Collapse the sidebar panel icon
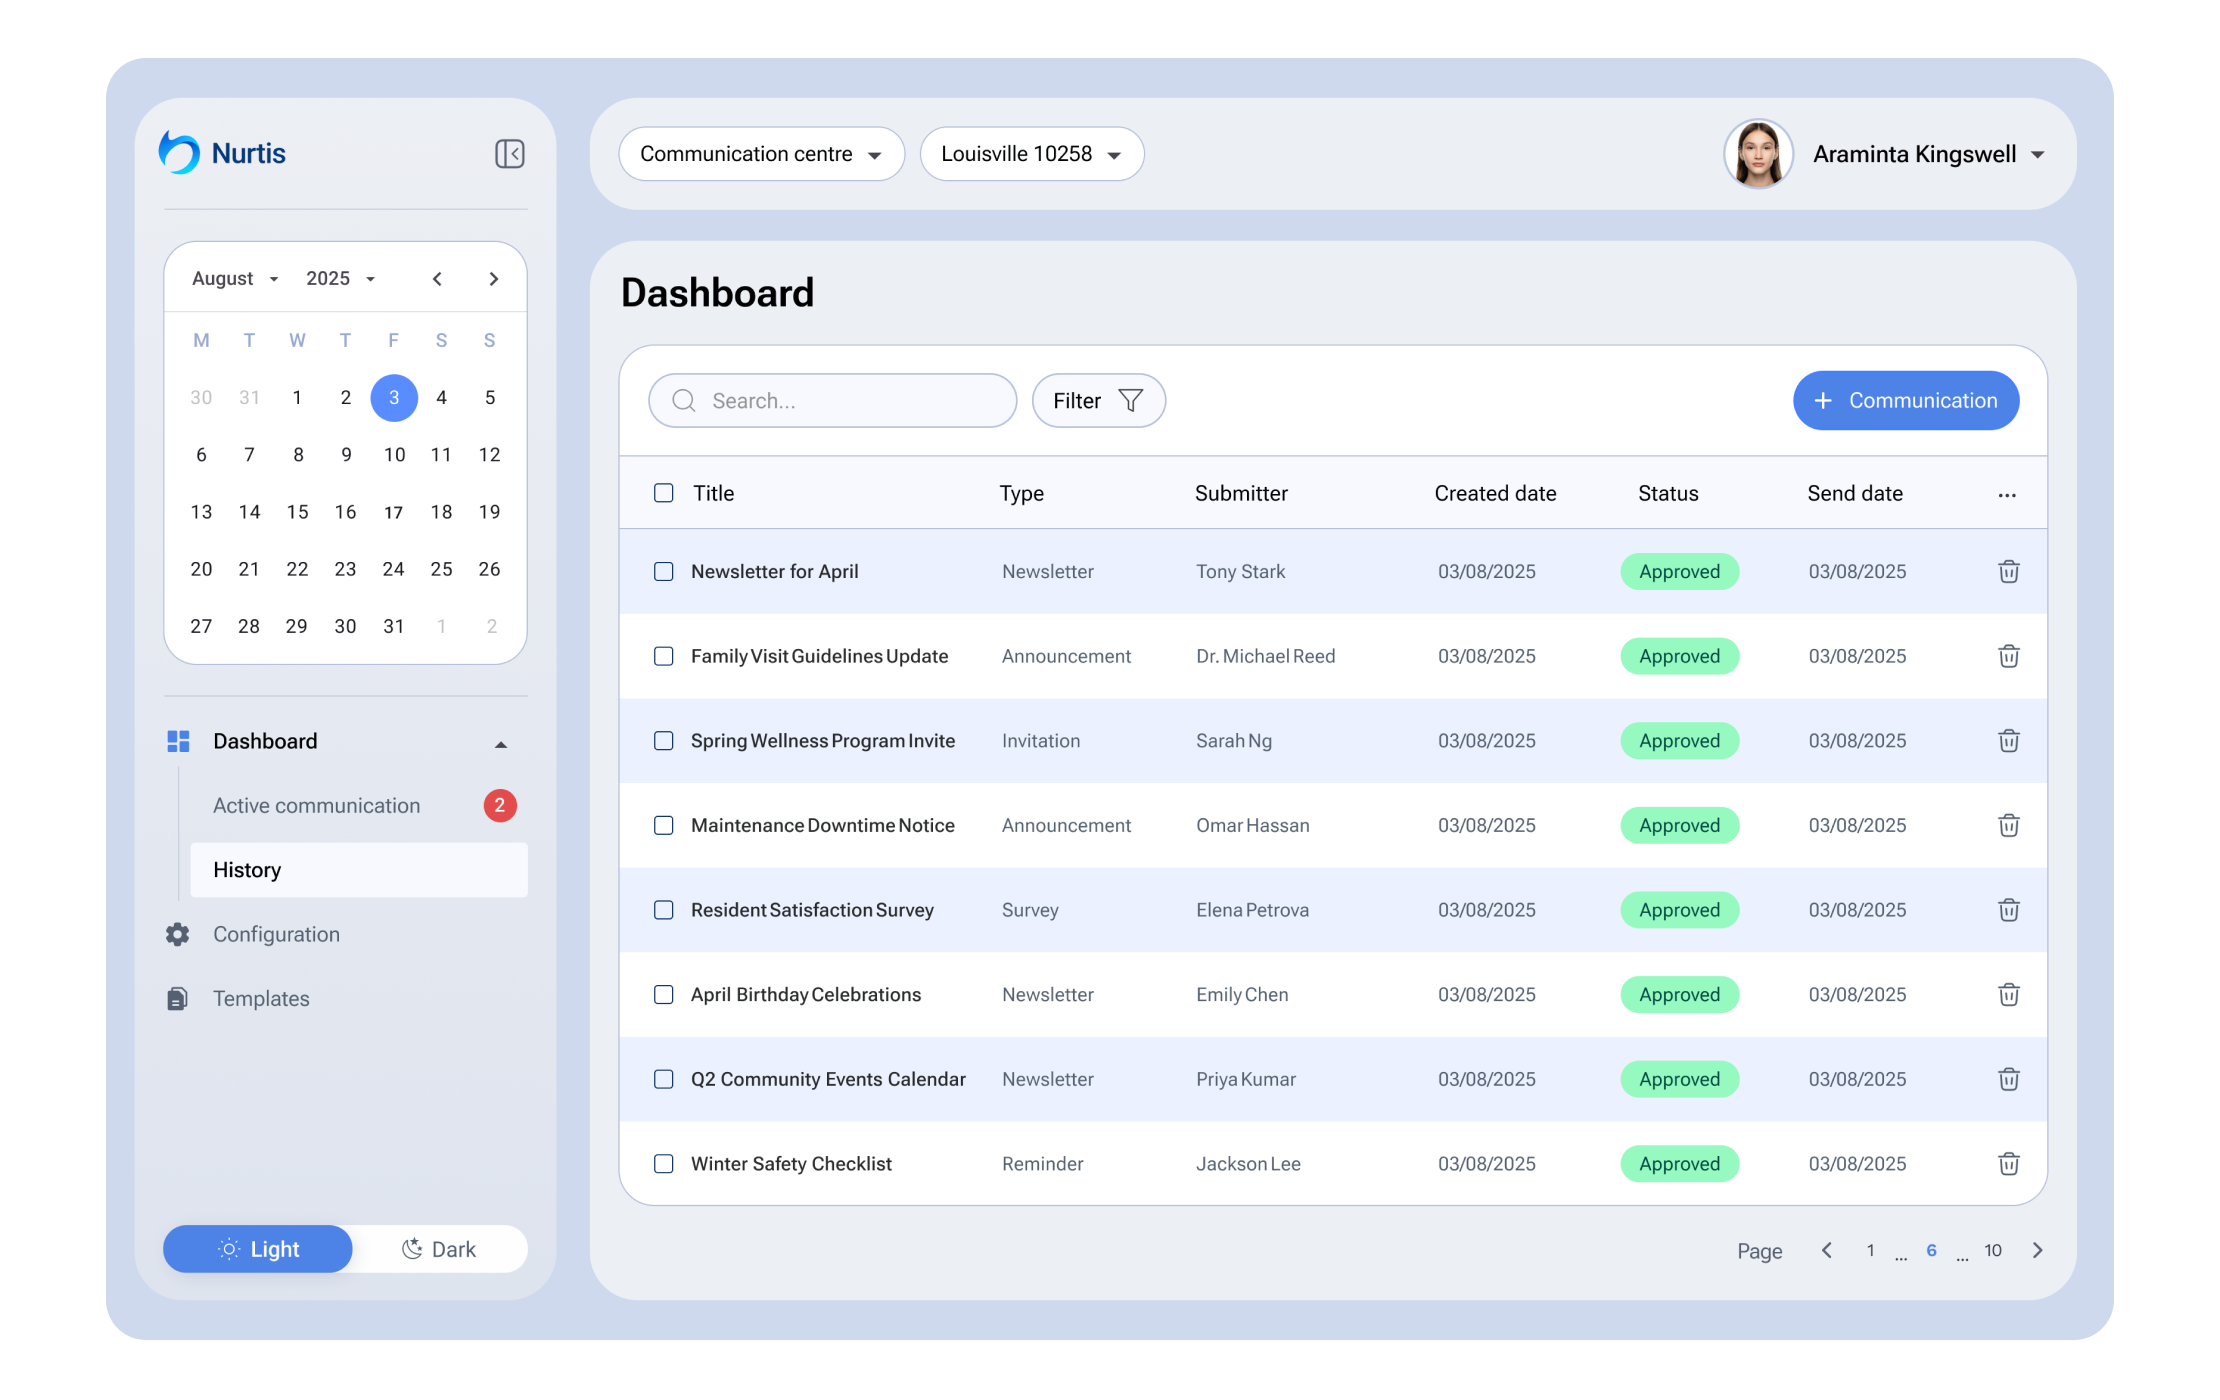Screen dimensions: 2220x1400 pyautogui.click(x=509, y=154)
